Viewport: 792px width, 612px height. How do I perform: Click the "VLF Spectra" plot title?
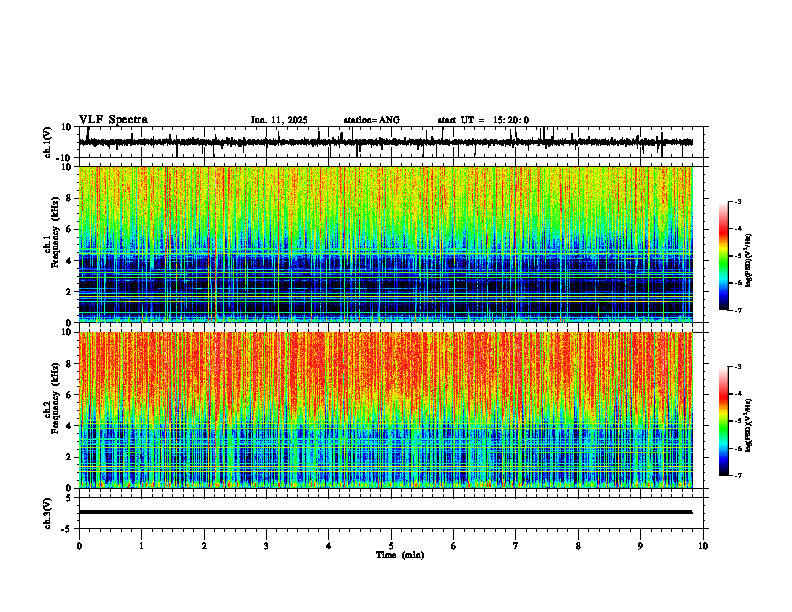coord(113,120)
